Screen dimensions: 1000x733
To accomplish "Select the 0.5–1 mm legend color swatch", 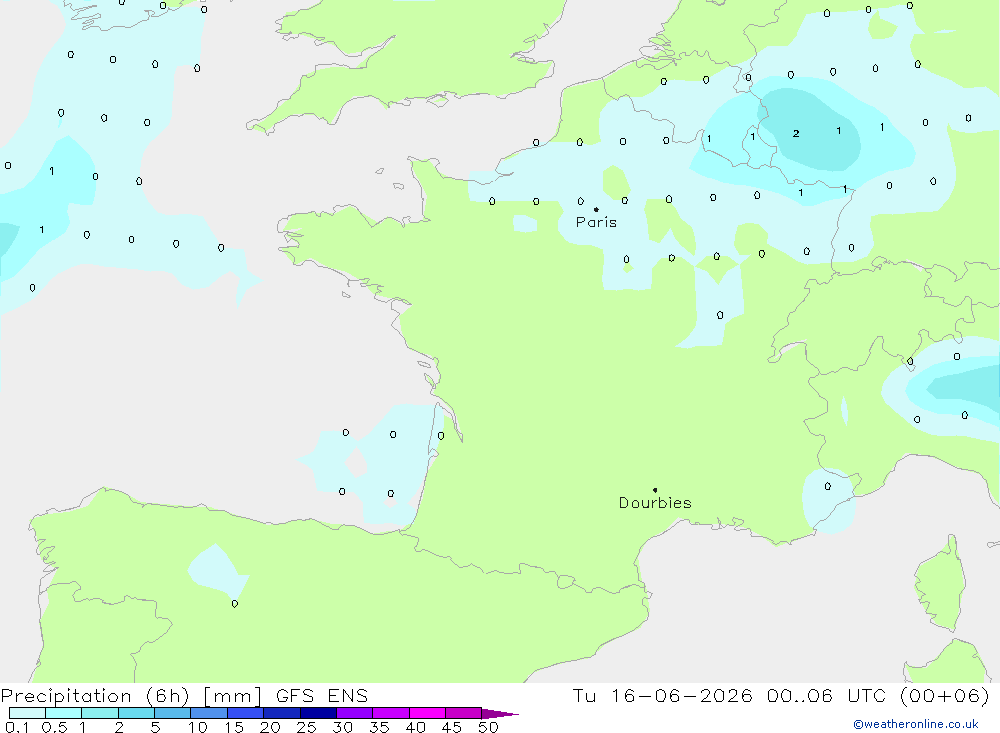I will 63,713.
